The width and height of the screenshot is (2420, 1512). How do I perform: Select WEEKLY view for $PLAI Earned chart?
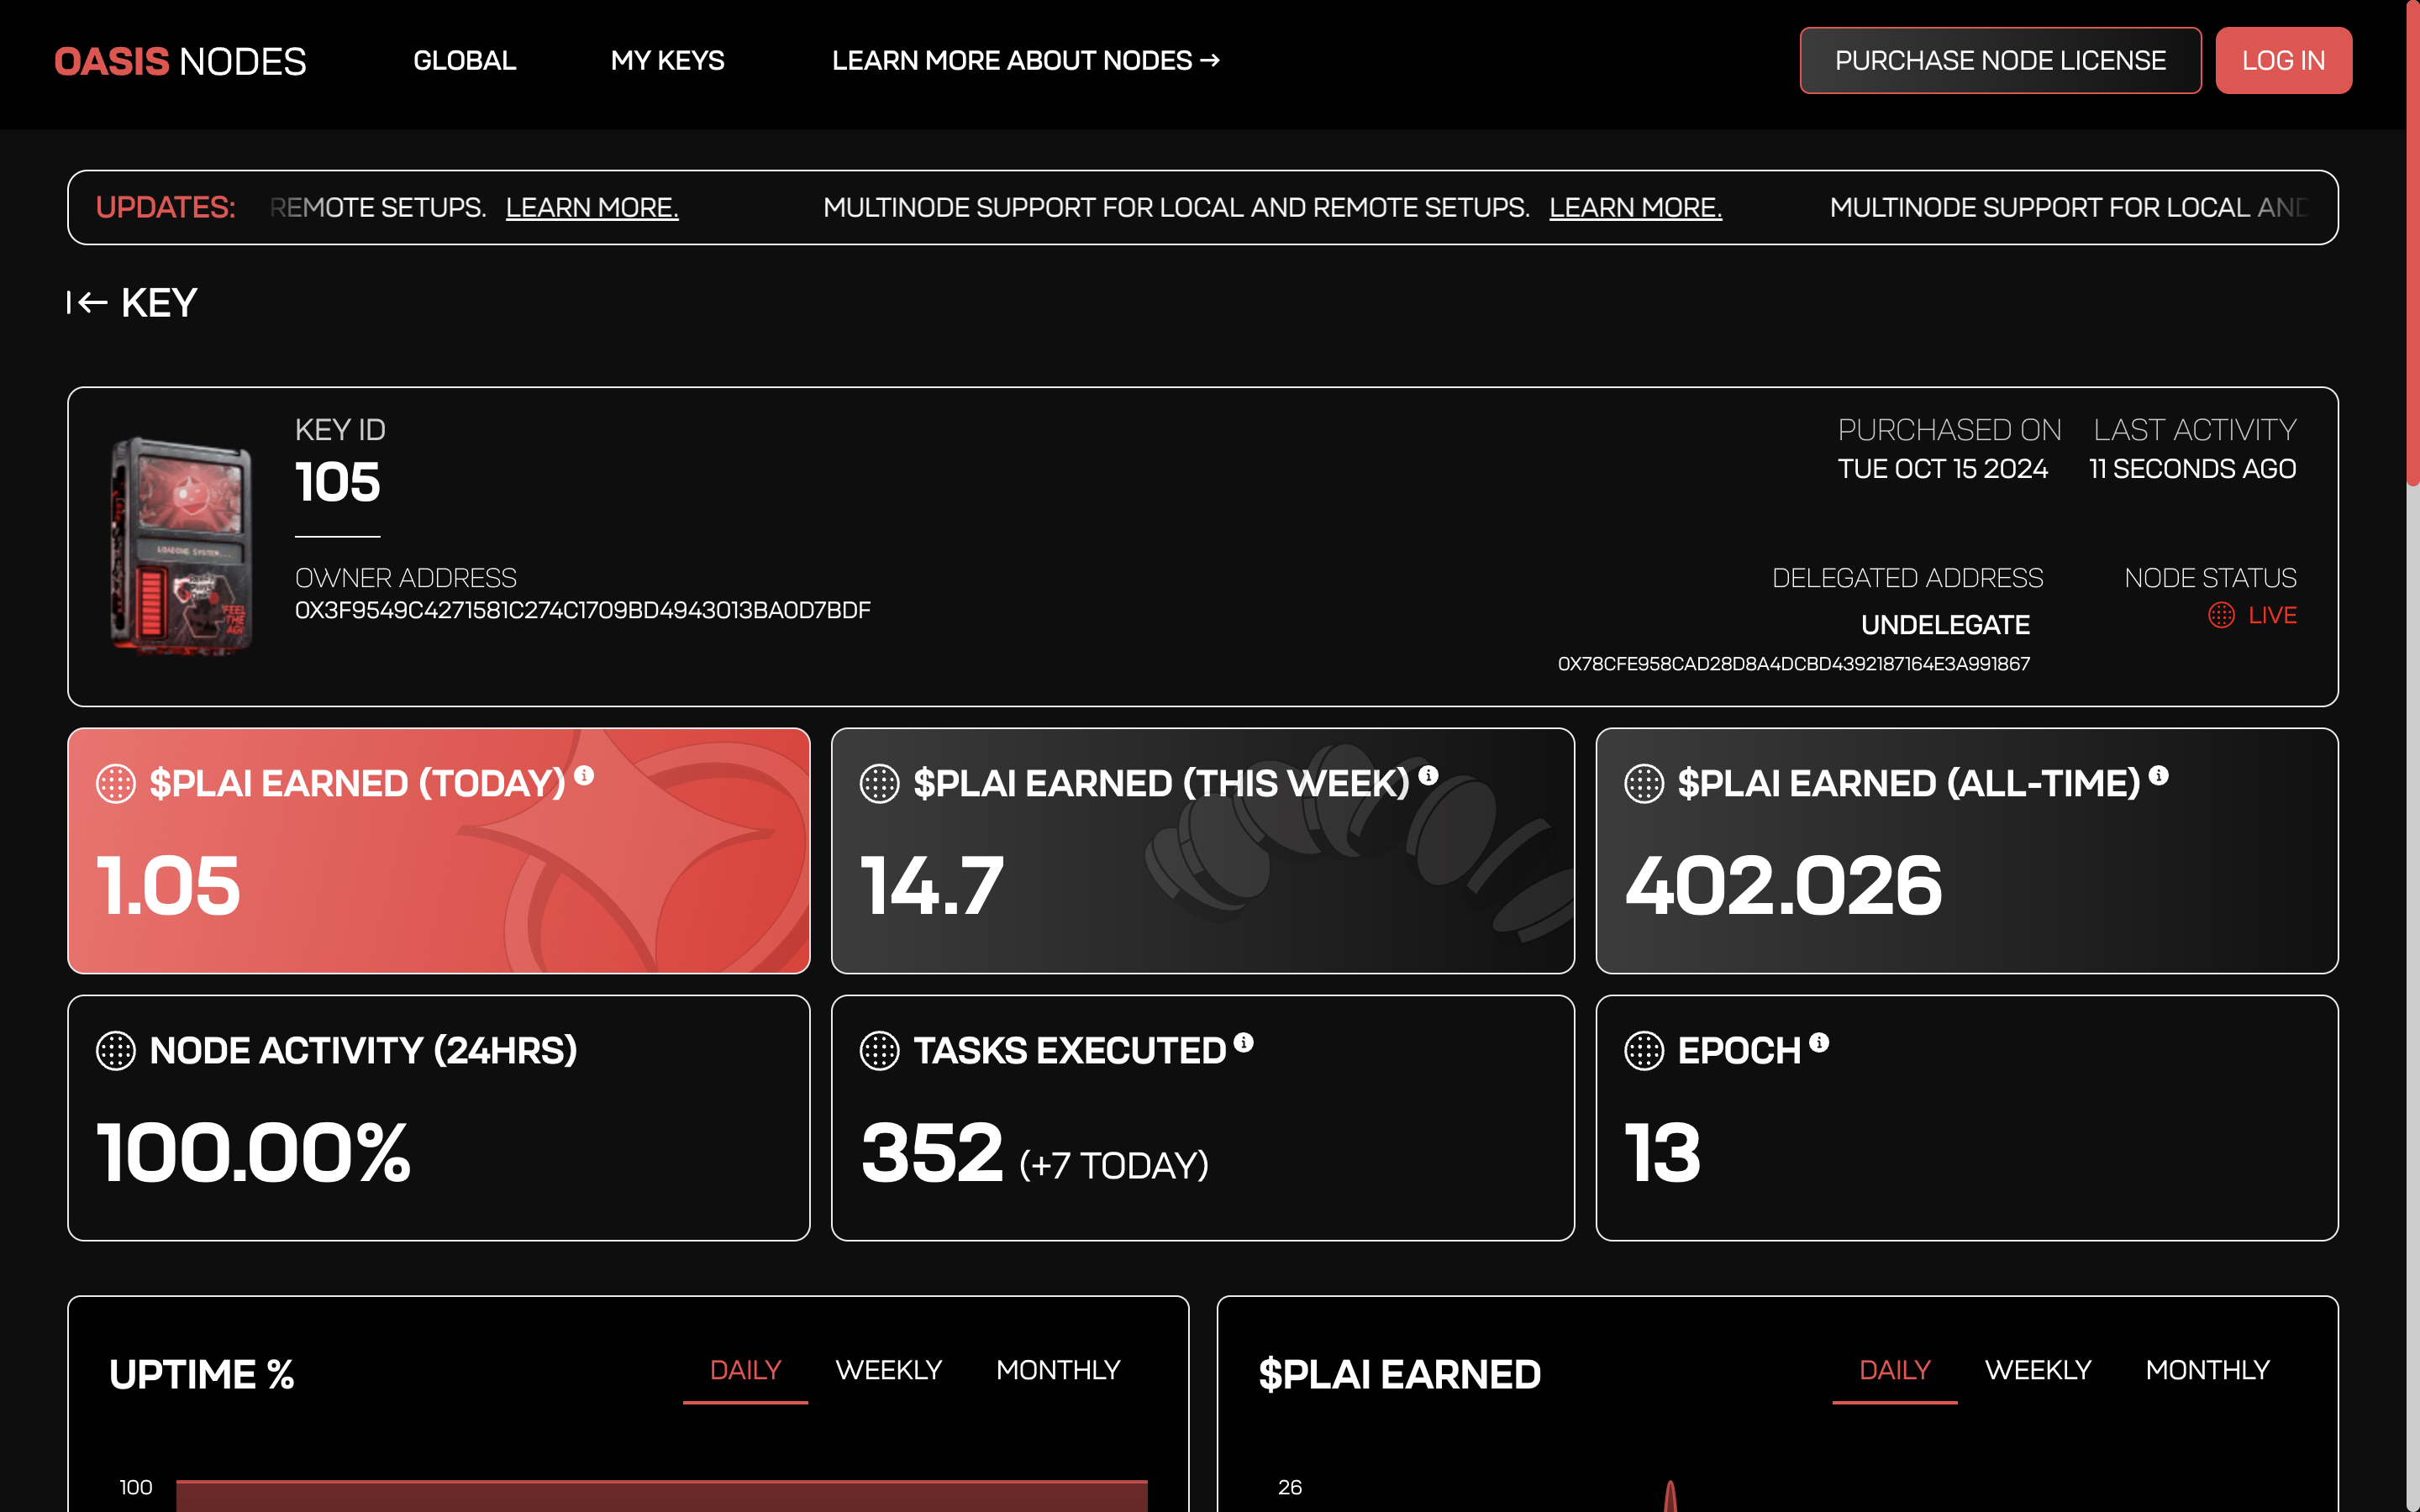click(x=2038, y=1370)
